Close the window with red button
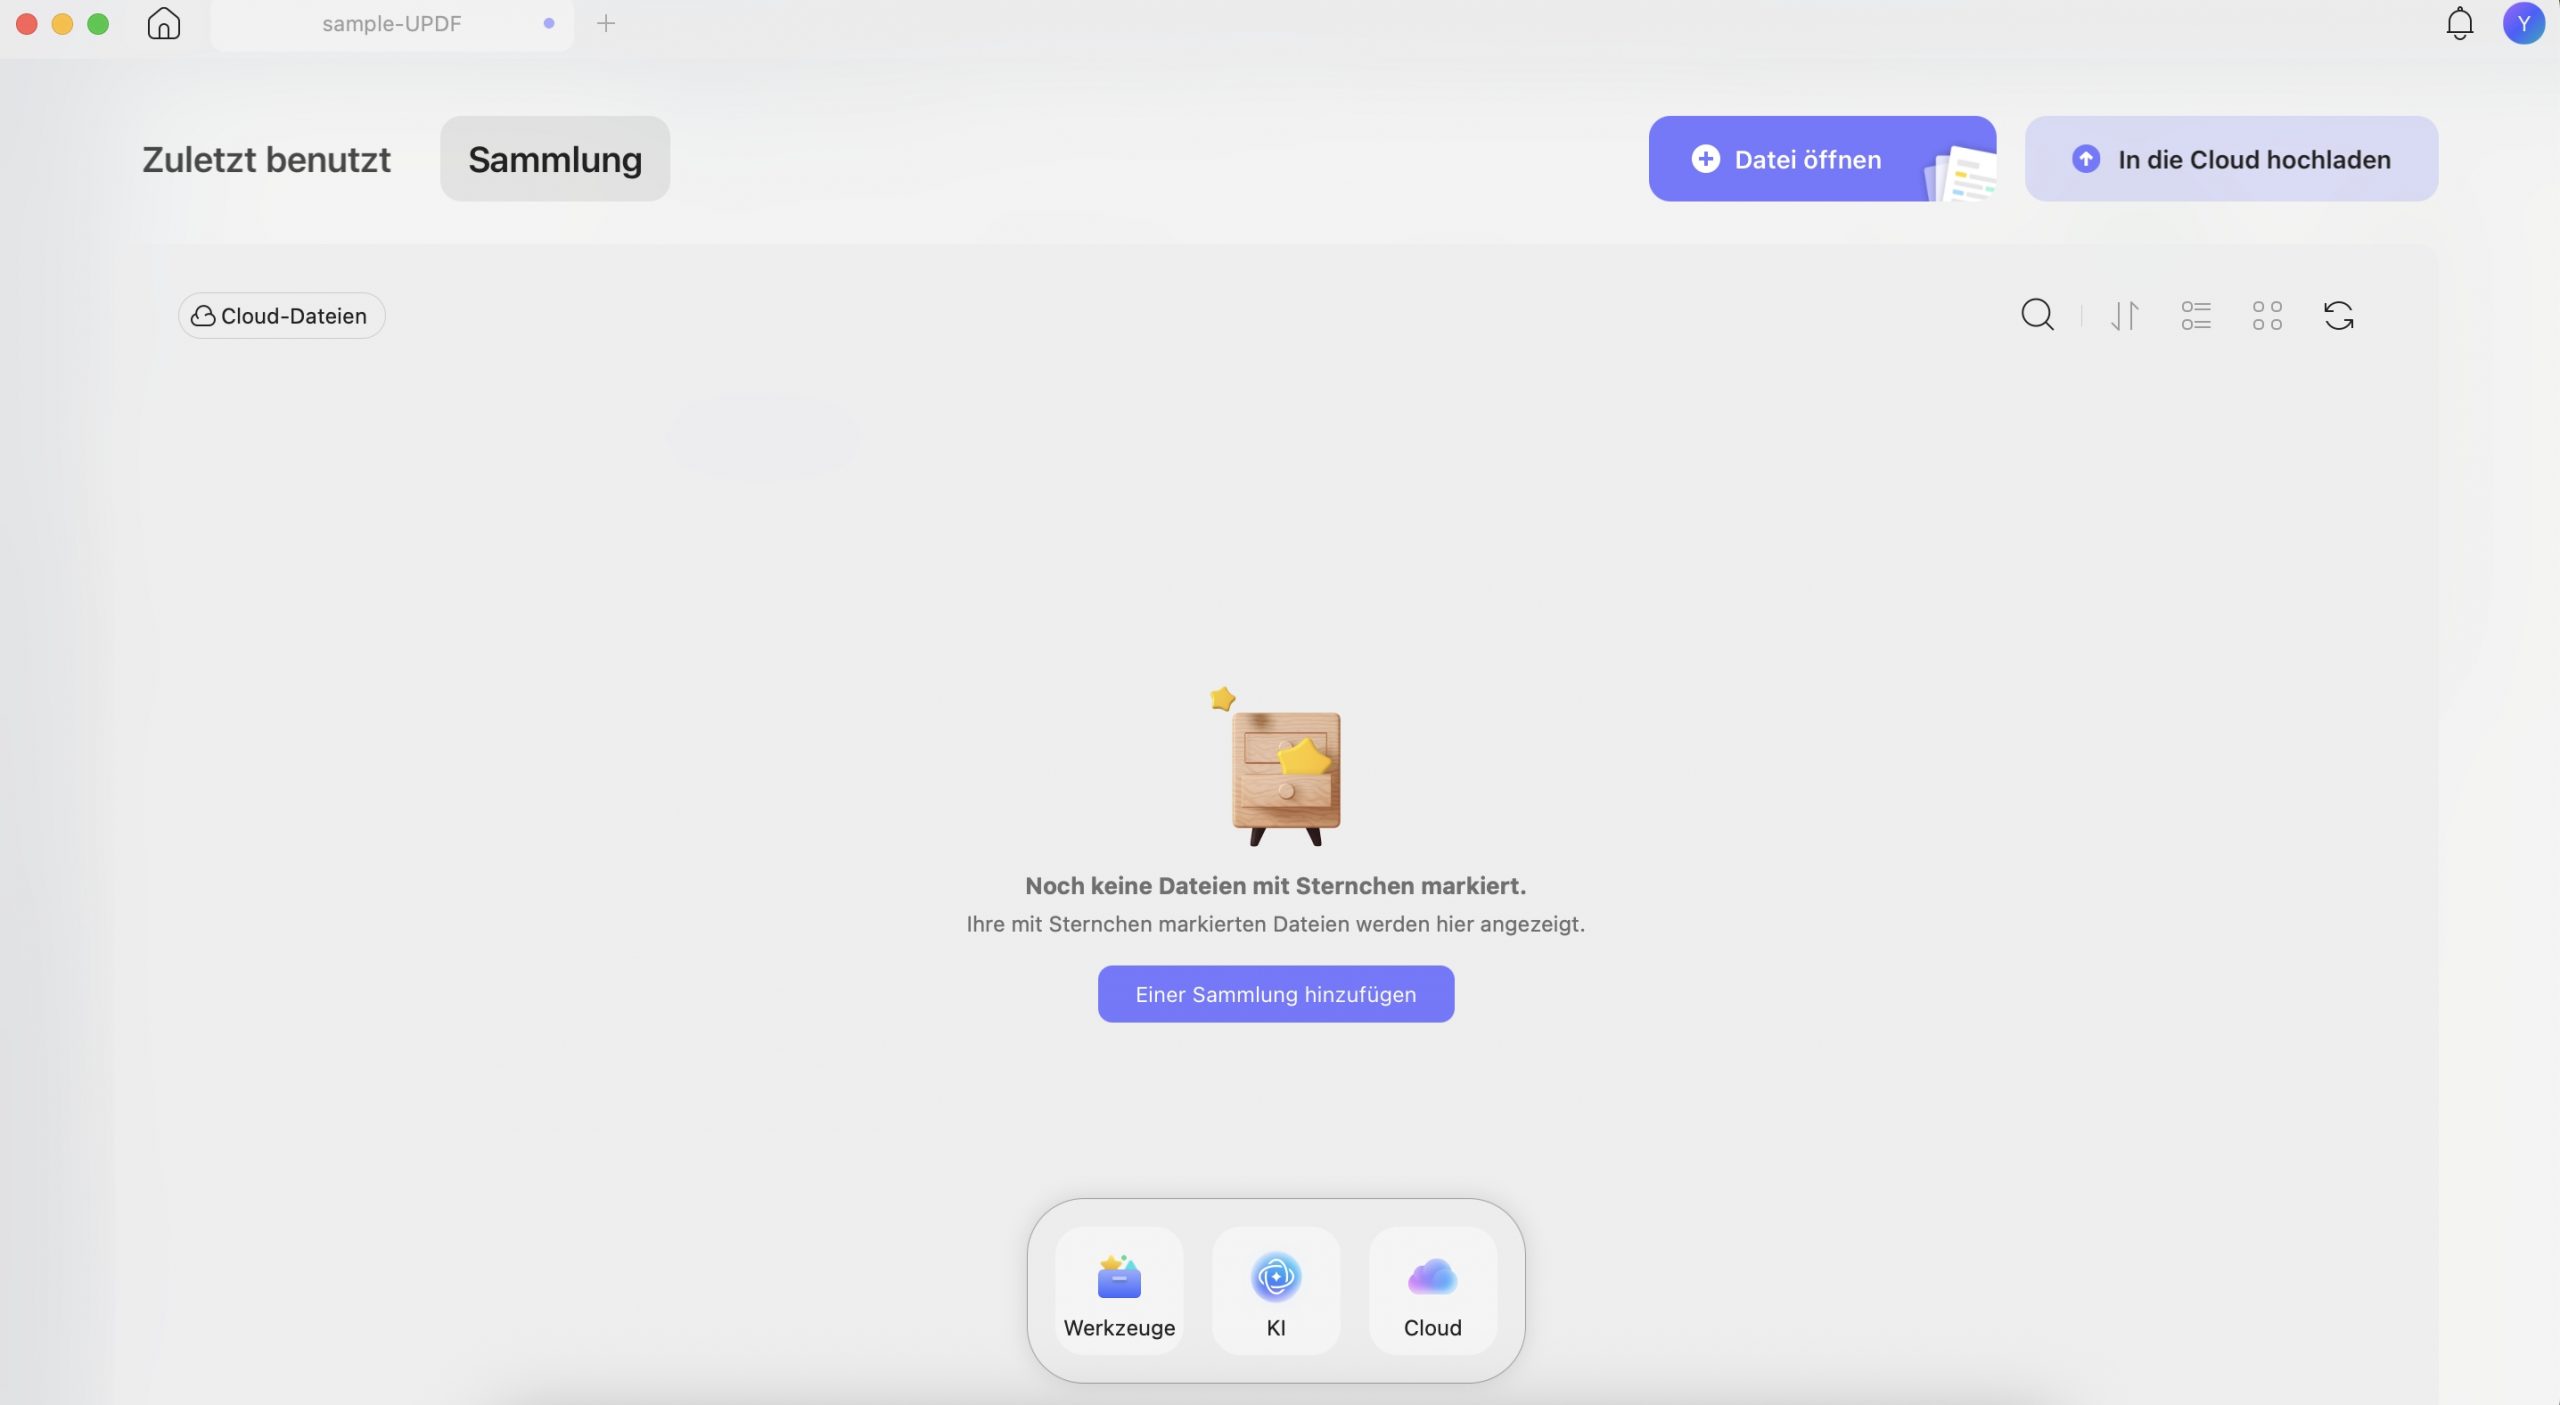Screen dimensions: 2560x1405 click(x=27, y=23)
